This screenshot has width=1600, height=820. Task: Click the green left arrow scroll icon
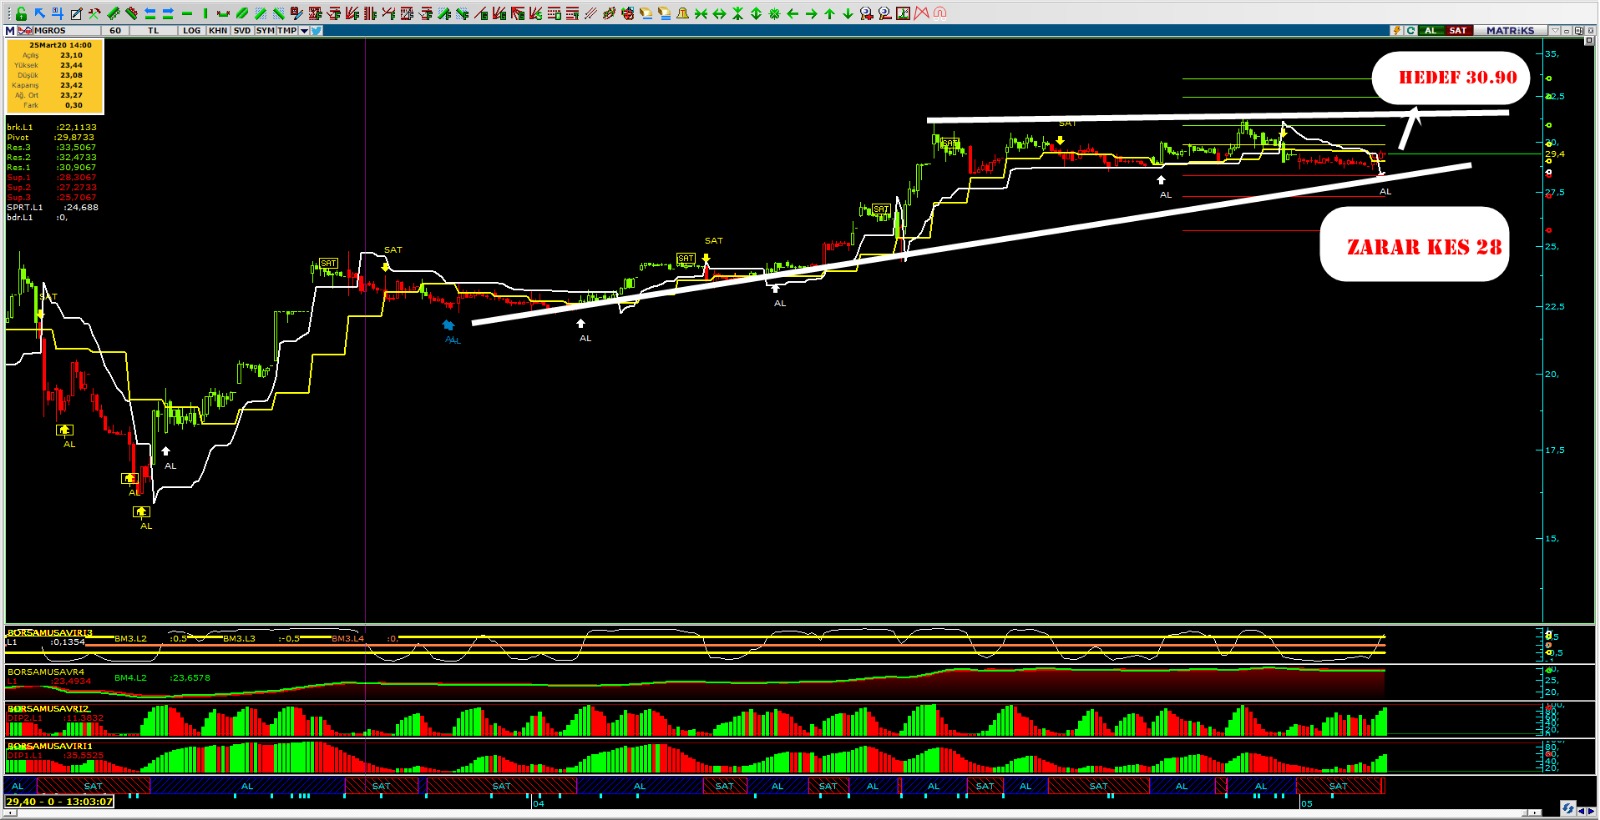(x=793, y=13)
